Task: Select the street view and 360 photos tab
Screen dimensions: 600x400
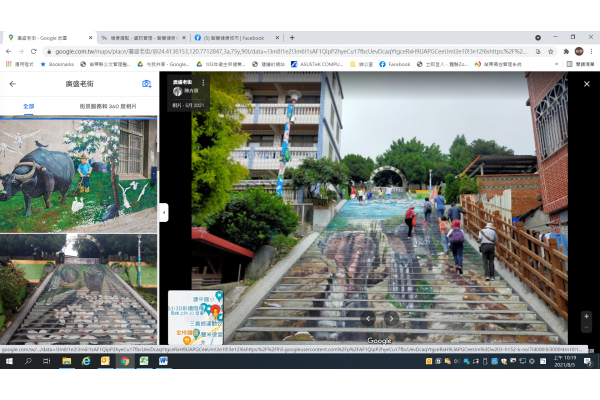Action: 108,106
